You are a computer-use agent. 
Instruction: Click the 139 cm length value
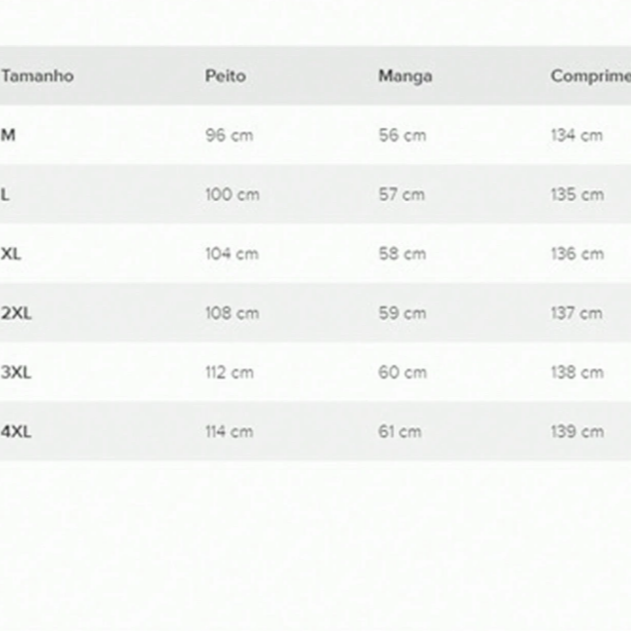point(577,432)
